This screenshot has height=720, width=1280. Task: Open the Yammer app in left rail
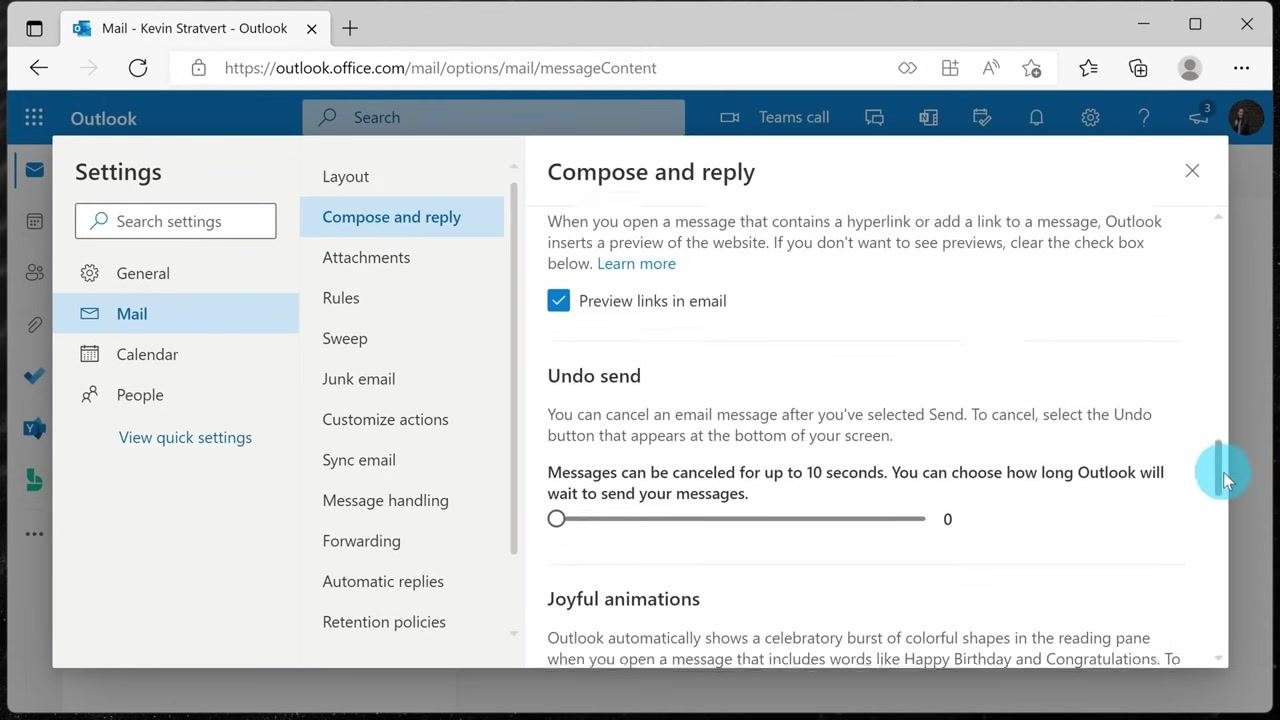[x=34, y=429]
